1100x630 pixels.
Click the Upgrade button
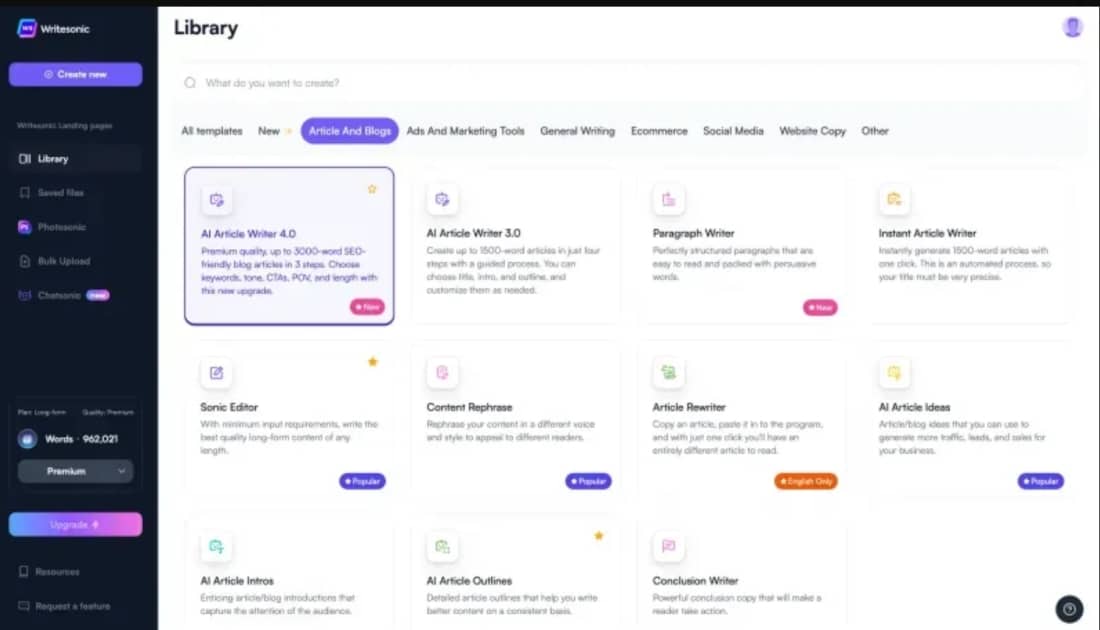(75, 525)
